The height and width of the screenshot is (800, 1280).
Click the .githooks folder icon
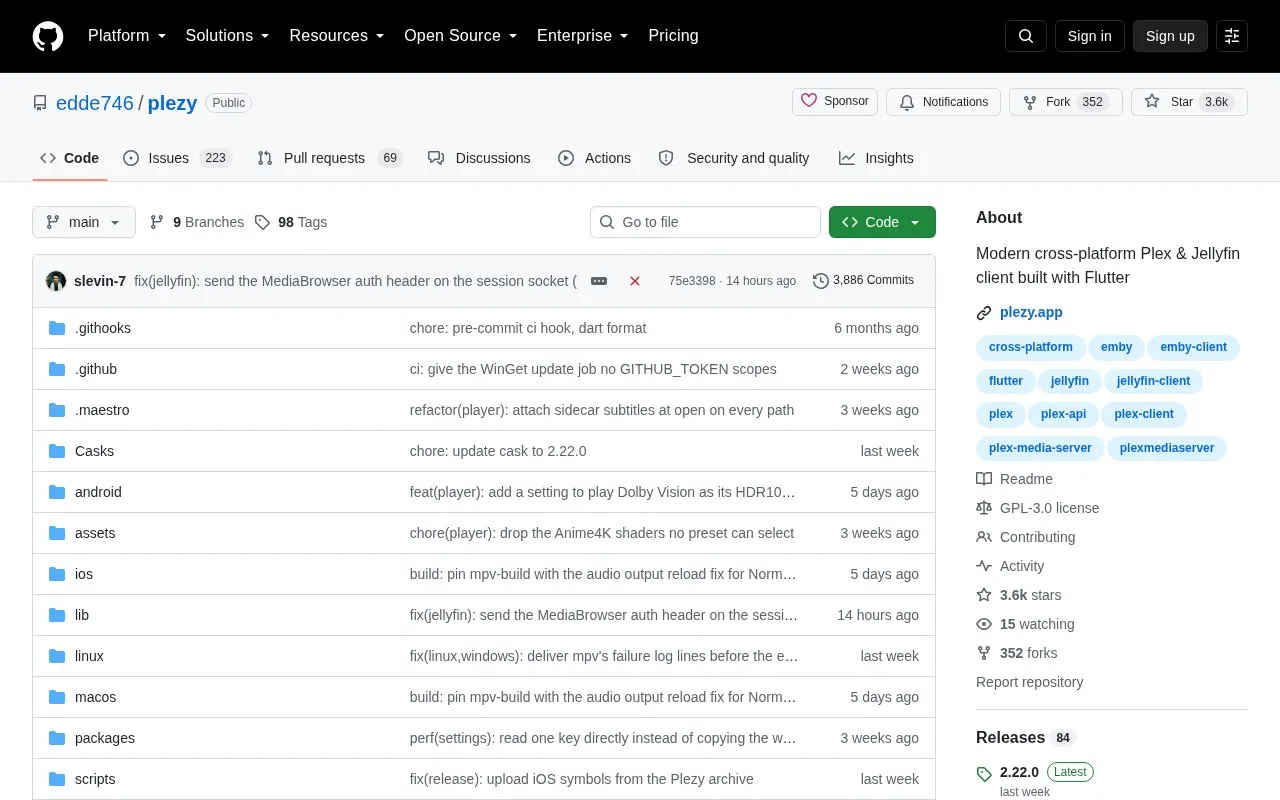(57, 328)
